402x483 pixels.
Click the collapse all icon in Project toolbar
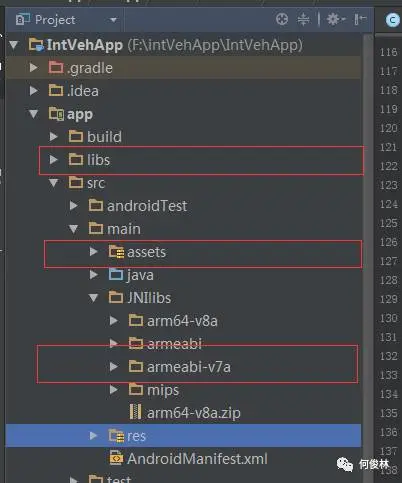pos(303,19)
